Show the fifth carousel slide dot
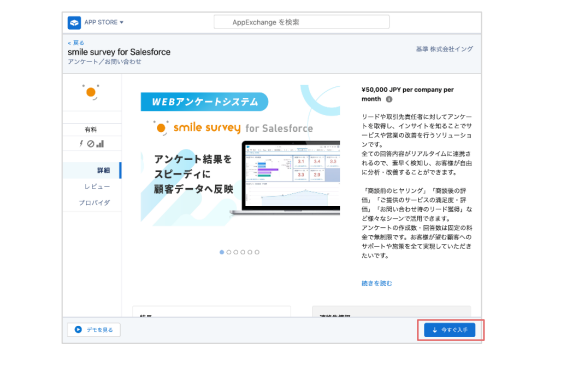 coord(250,252)
